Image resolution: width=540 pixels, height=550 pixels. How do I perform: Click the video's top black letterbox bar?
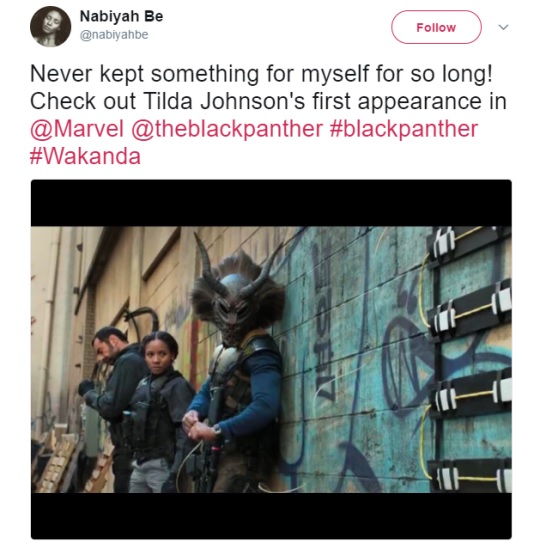click(271, 203)
